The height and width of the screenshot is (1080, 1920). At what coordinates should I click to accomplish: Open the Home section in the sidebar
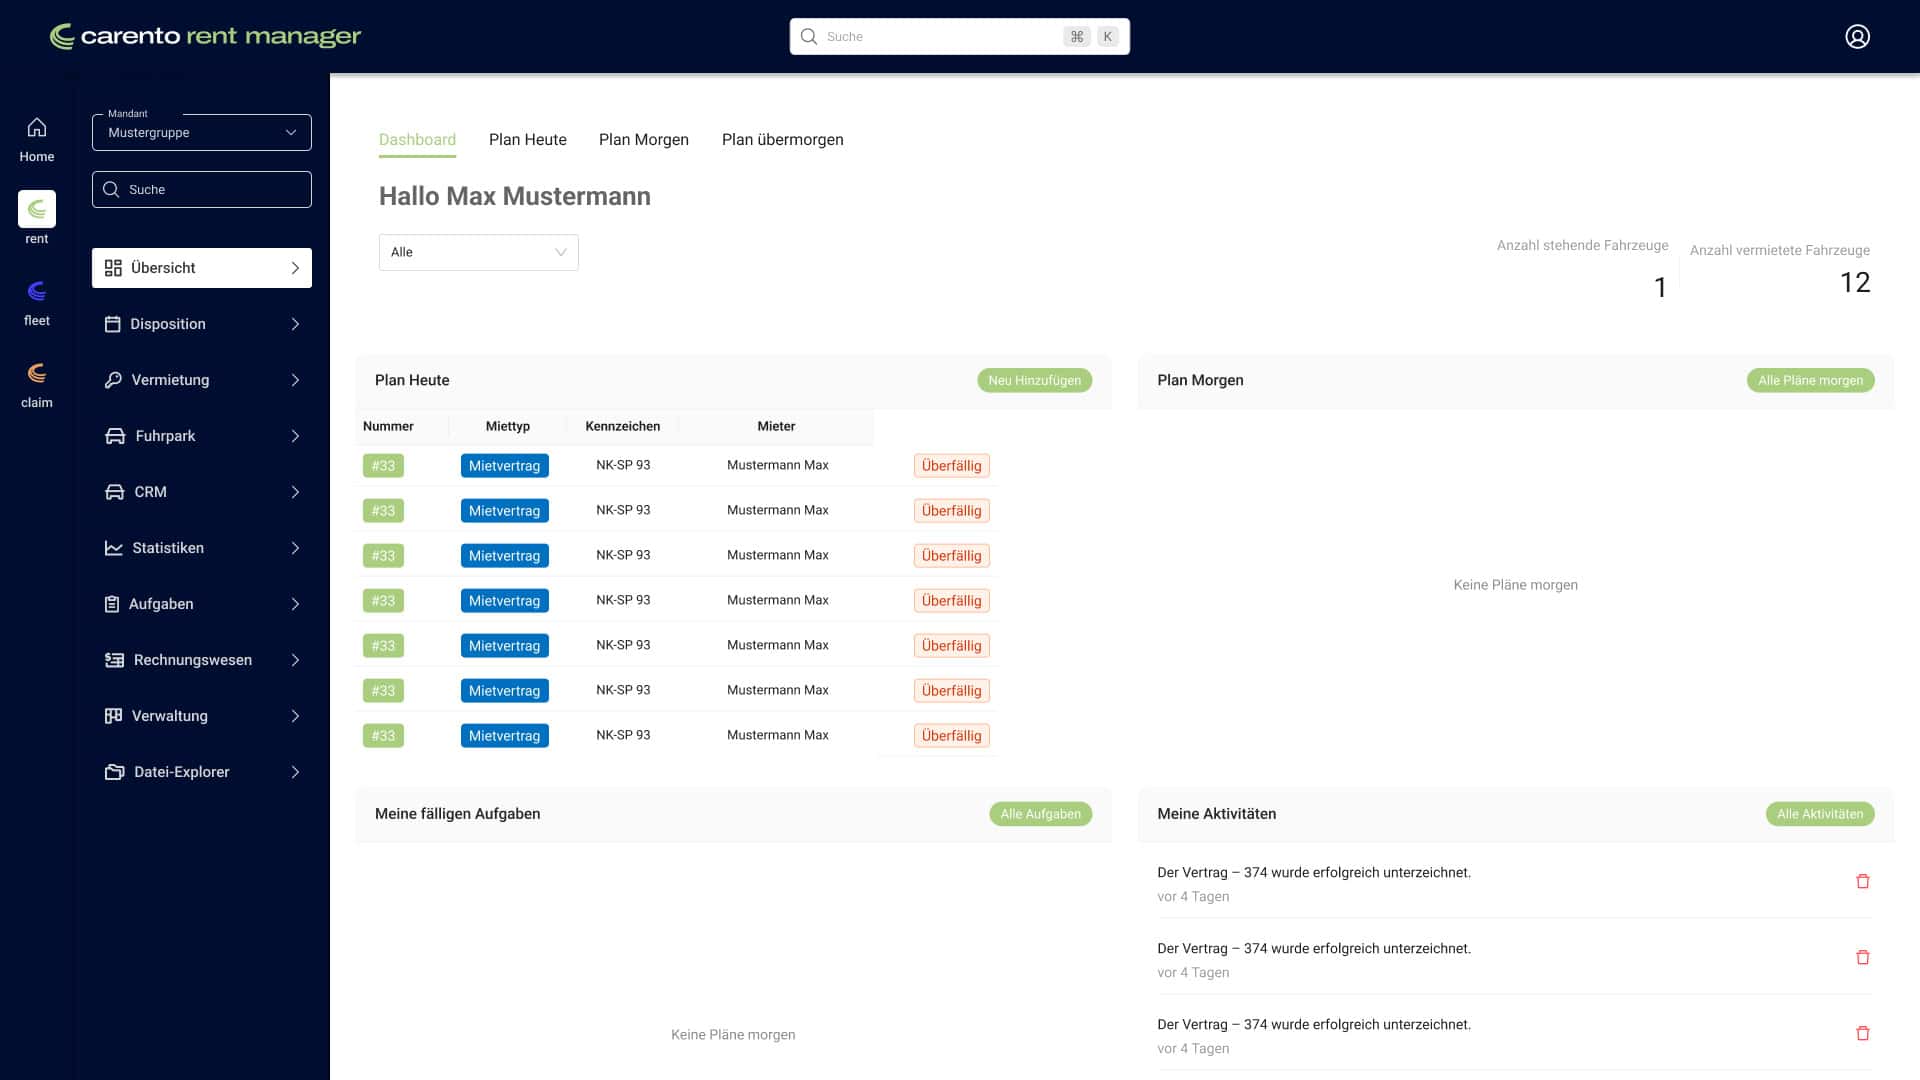click(x=36, y=137)
